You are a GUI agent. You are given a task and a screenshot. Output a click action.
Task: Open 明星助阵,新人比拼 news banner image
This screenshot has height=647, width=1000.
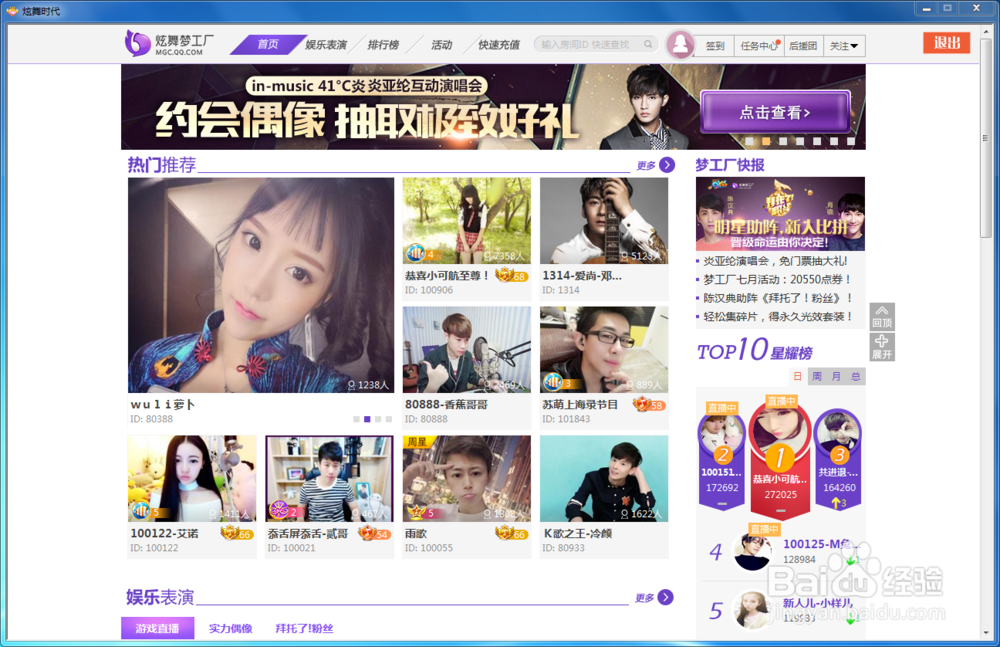point(780,214)
